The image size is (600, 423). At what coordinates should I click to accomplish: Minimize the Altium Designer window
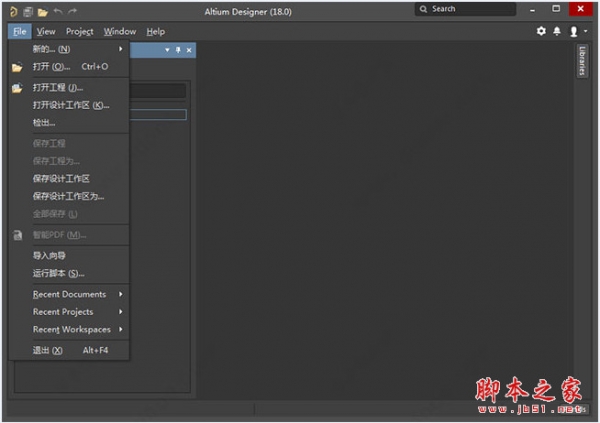[532, 10]
